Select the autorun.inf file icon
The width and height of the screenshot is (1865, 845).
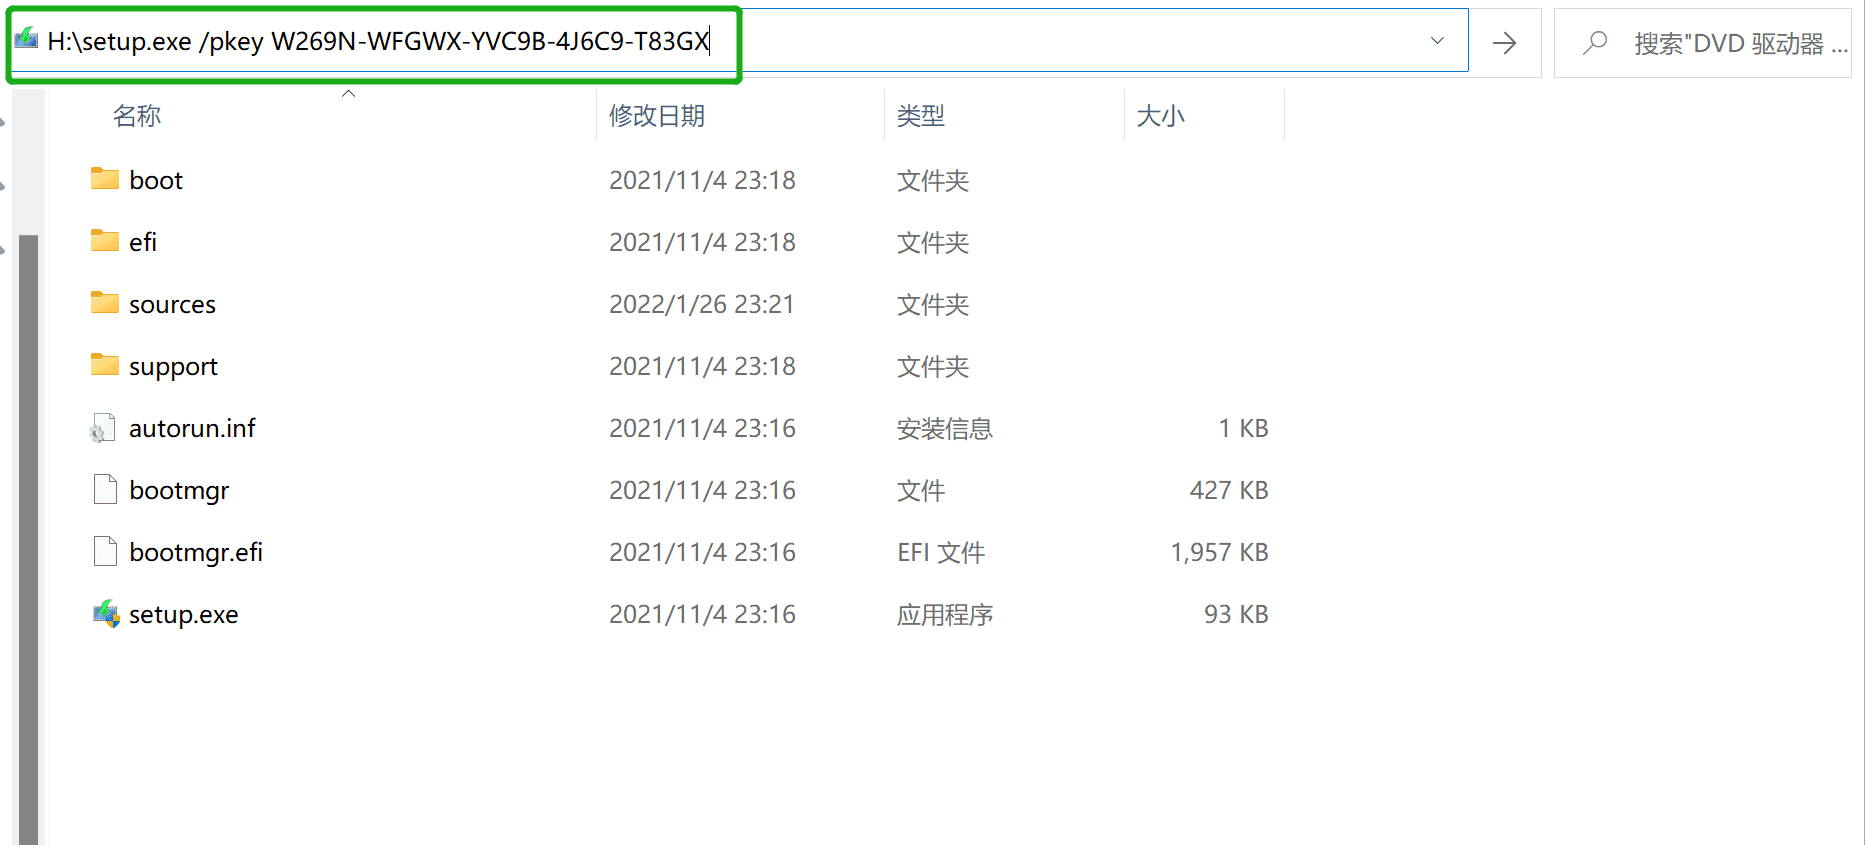(x=103, y=428)
